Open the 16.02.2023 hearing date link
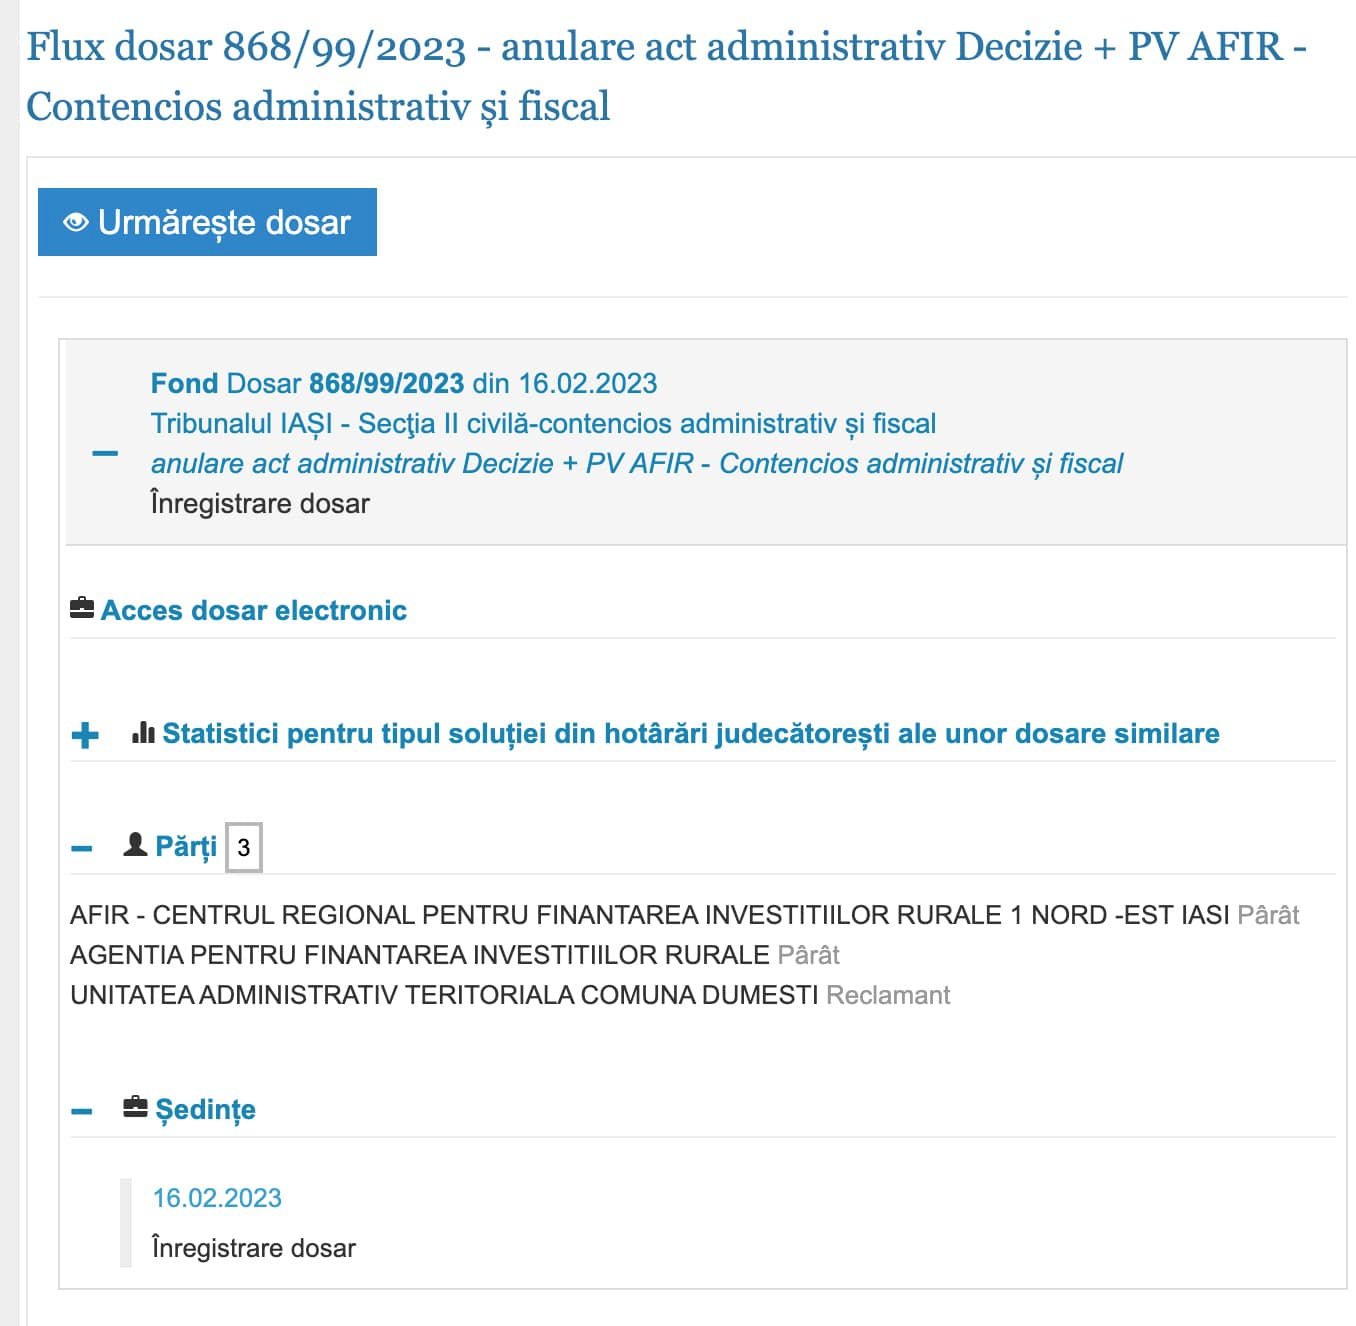The image size is (1356, 1326). (x=217, y=1197)
